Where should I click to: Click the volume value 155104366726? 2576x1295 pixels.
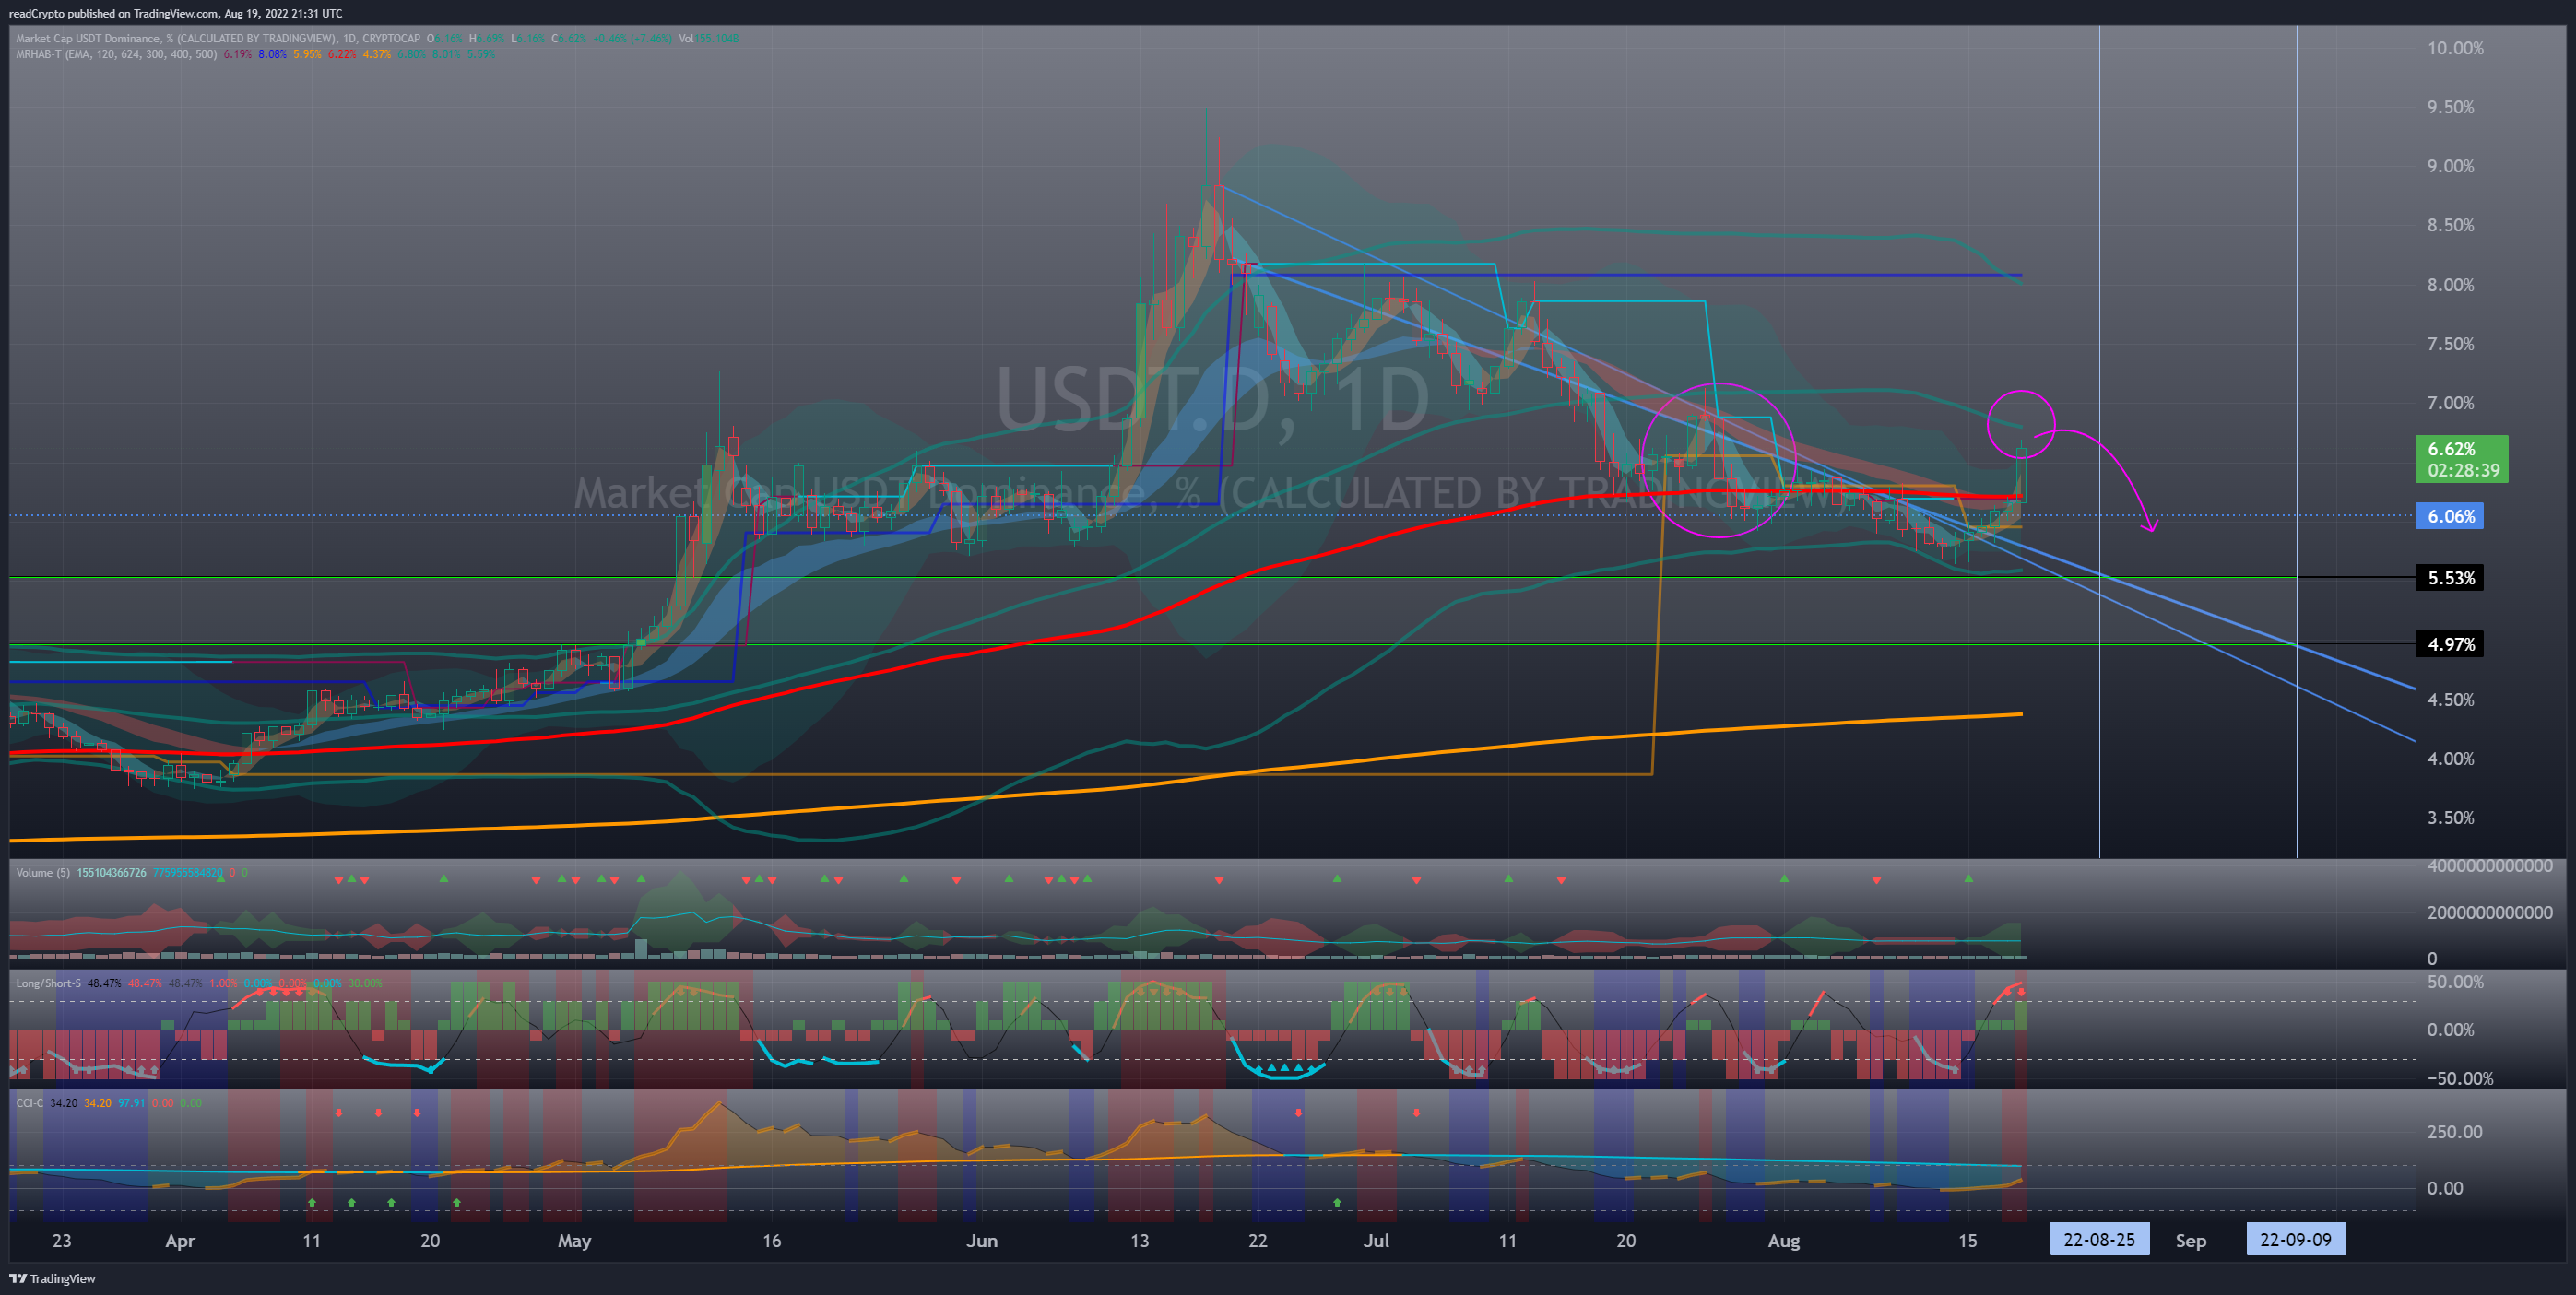tap(112, 873)
